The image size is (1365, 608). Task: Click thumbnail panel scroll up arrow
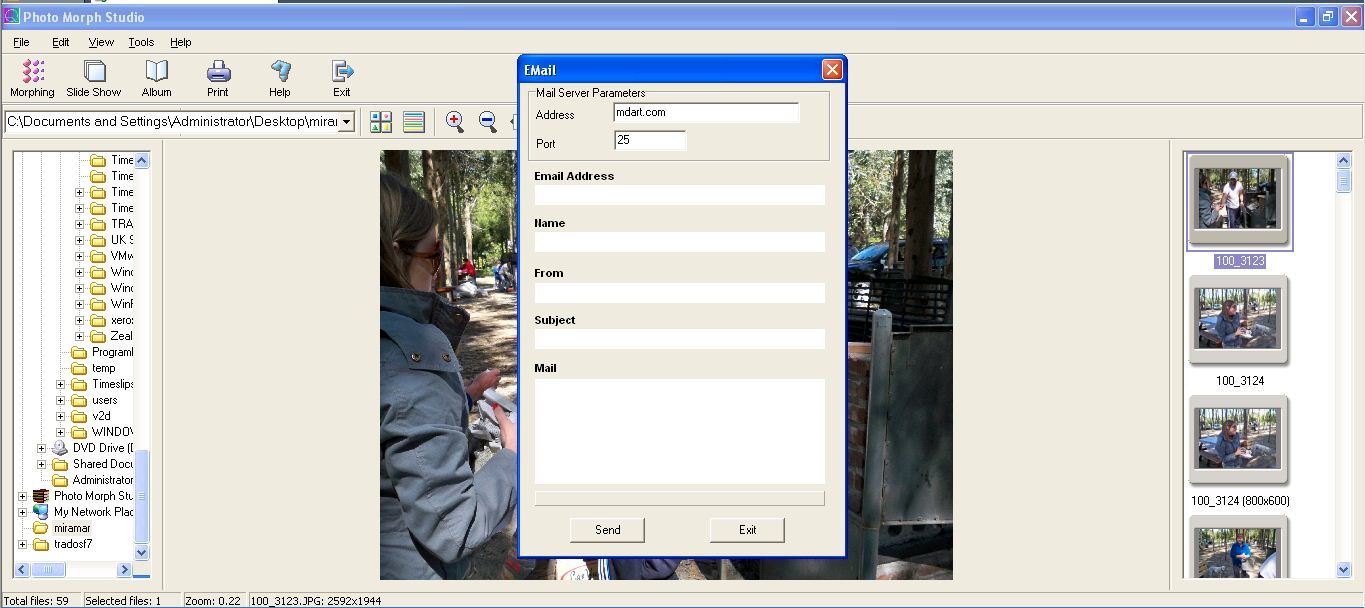1343,160
